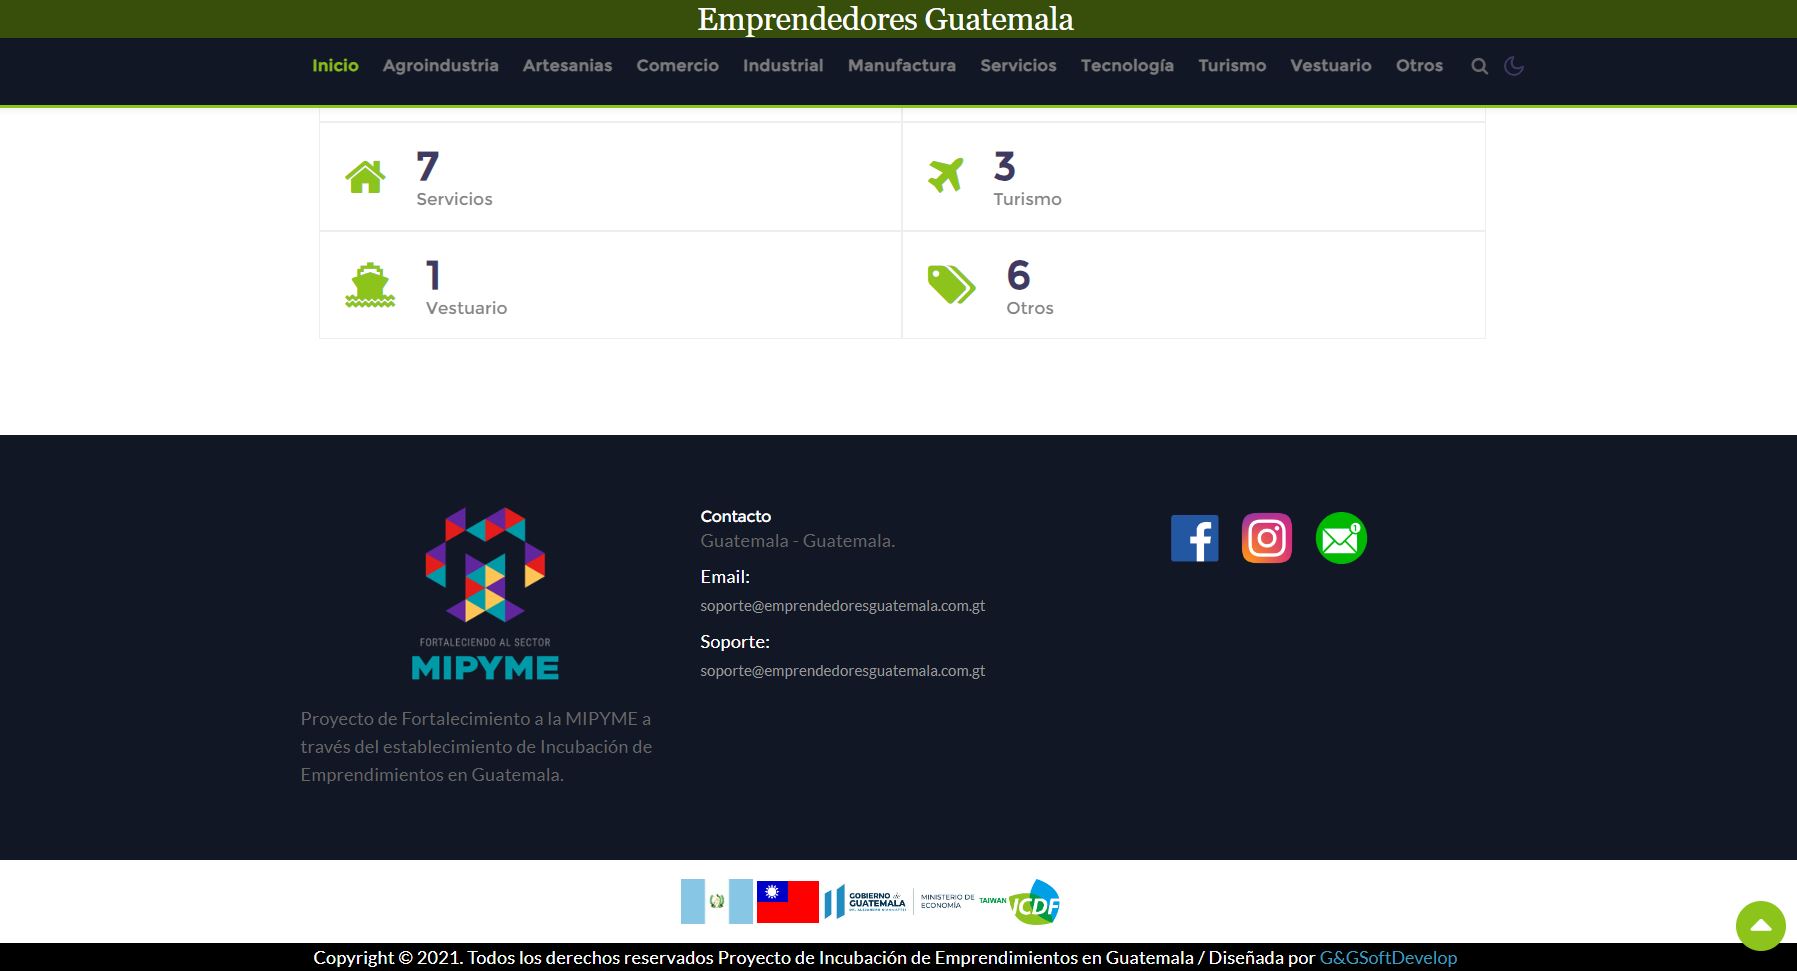Viewport: 1797px width, 971px height.
Task: Toggle dark mode with the moon icon
Action: [1514, 66]
